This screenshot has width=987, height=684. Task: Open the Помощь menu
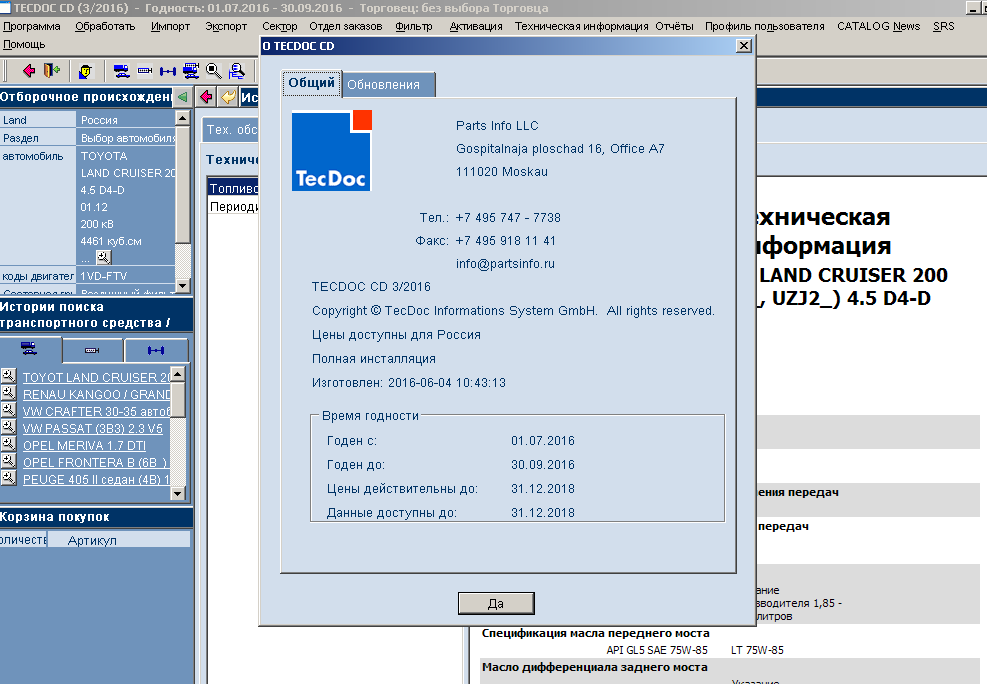tap(24, 45)
